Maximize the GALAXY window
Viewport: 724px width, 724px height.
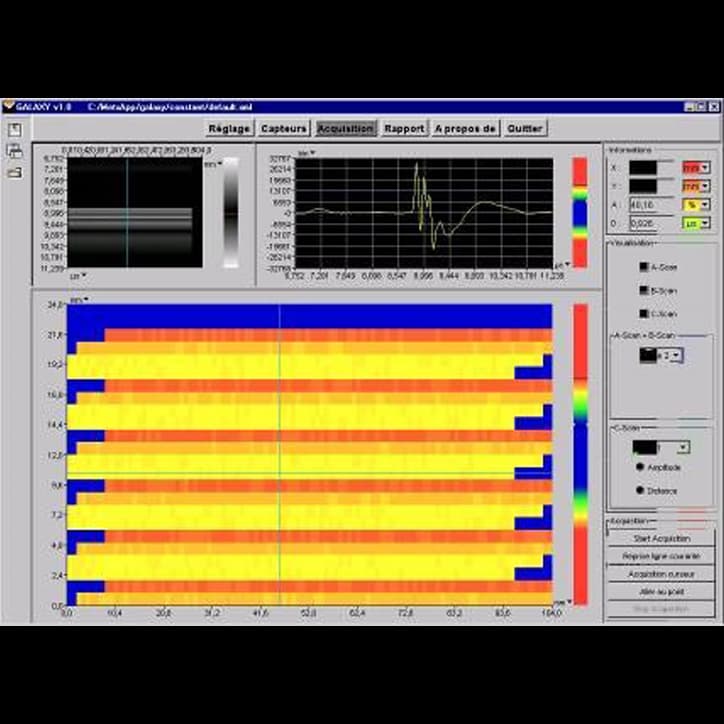tap(700, 107)
